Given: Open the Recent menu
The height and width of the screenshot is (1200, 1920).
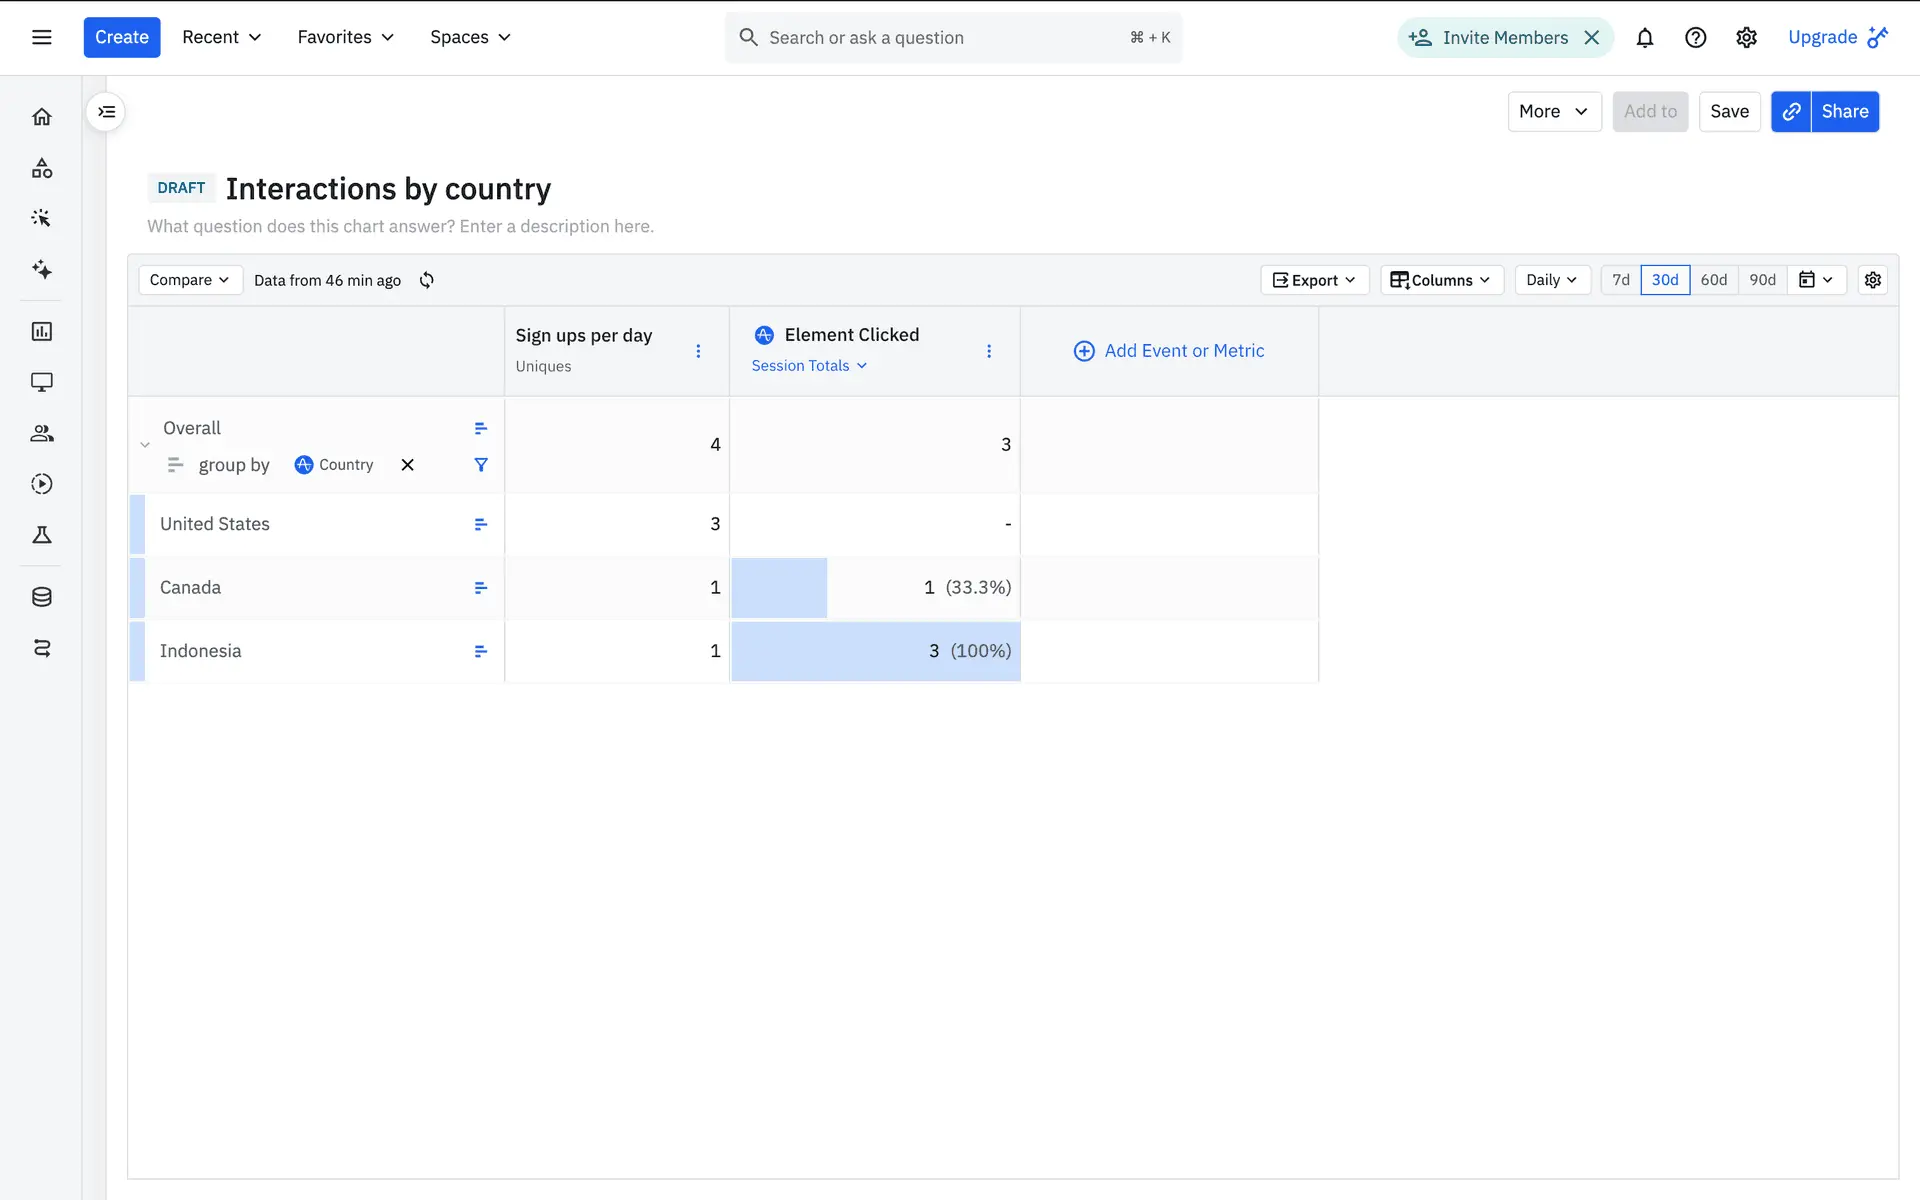Looking at the screenshot, I should [221, 38].
